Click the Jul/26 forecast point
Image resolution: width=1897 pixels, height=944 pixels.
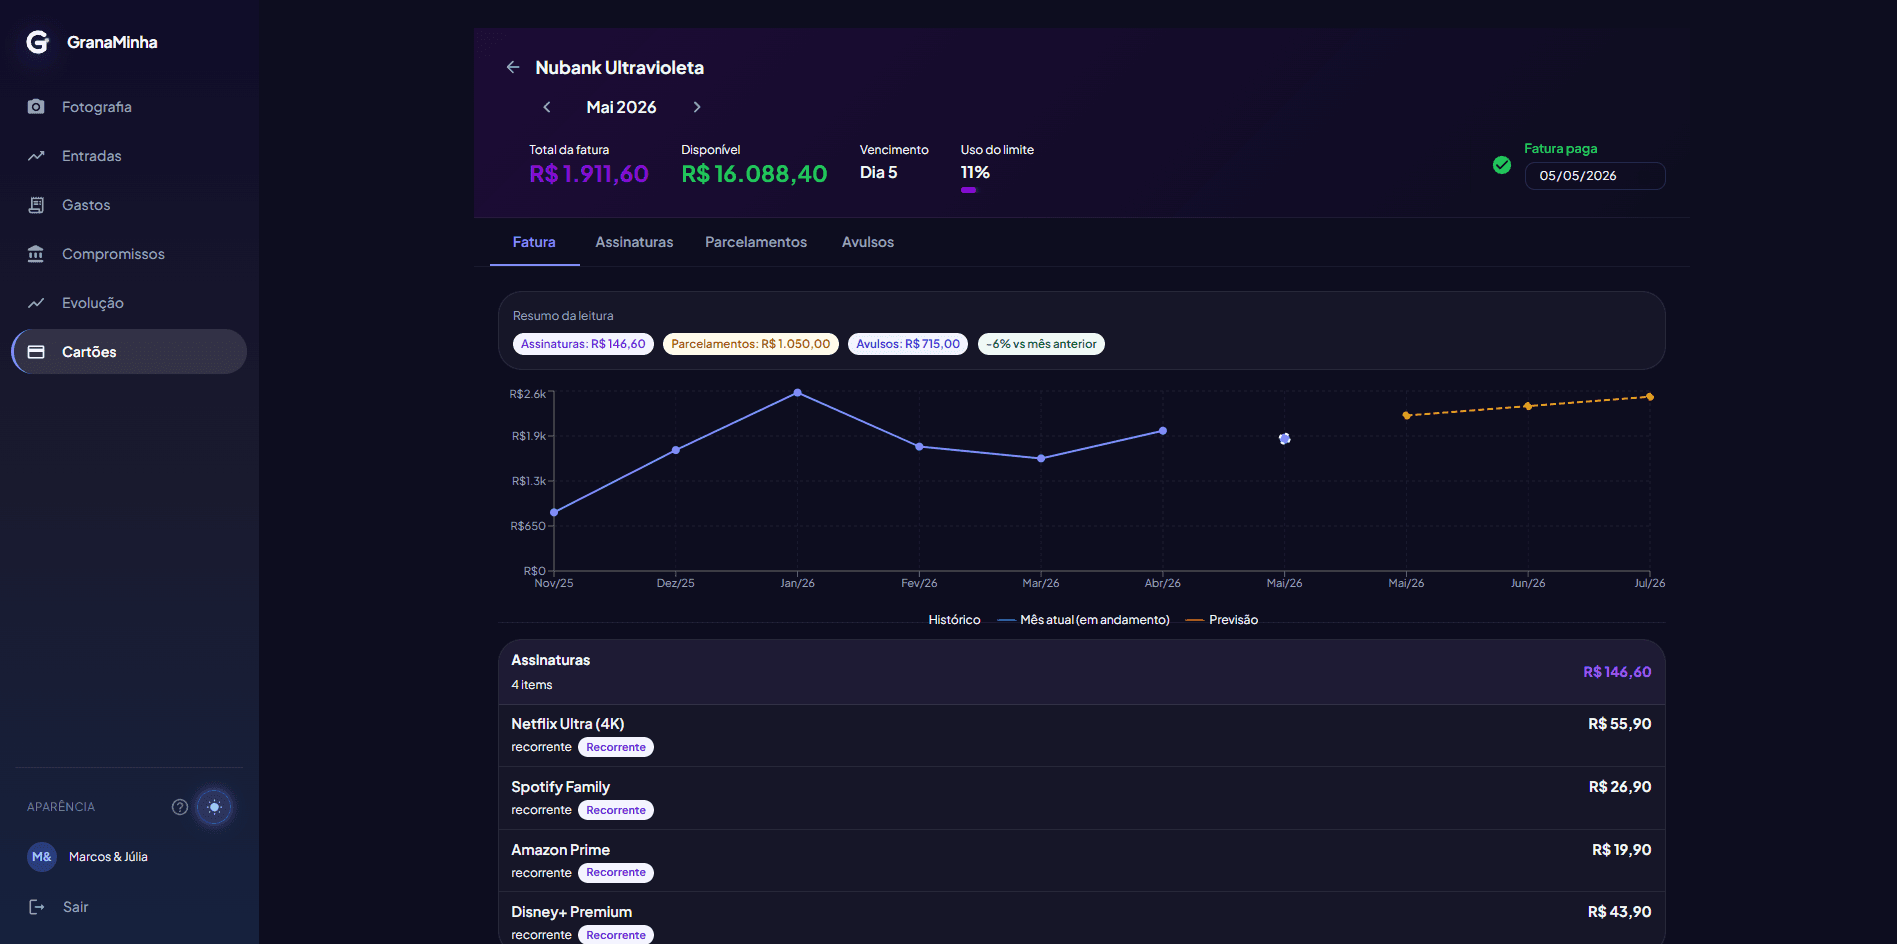coord(1650,397)
